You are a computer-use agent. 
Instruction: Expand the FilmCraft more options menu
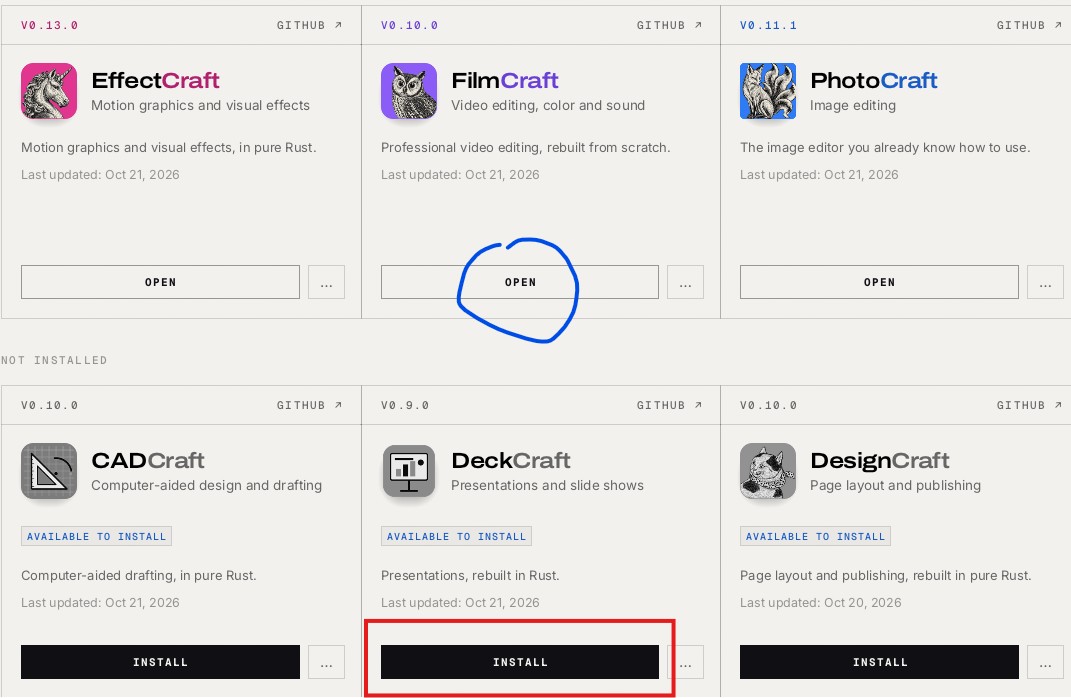pyautogui.click(x=686, y=282)
